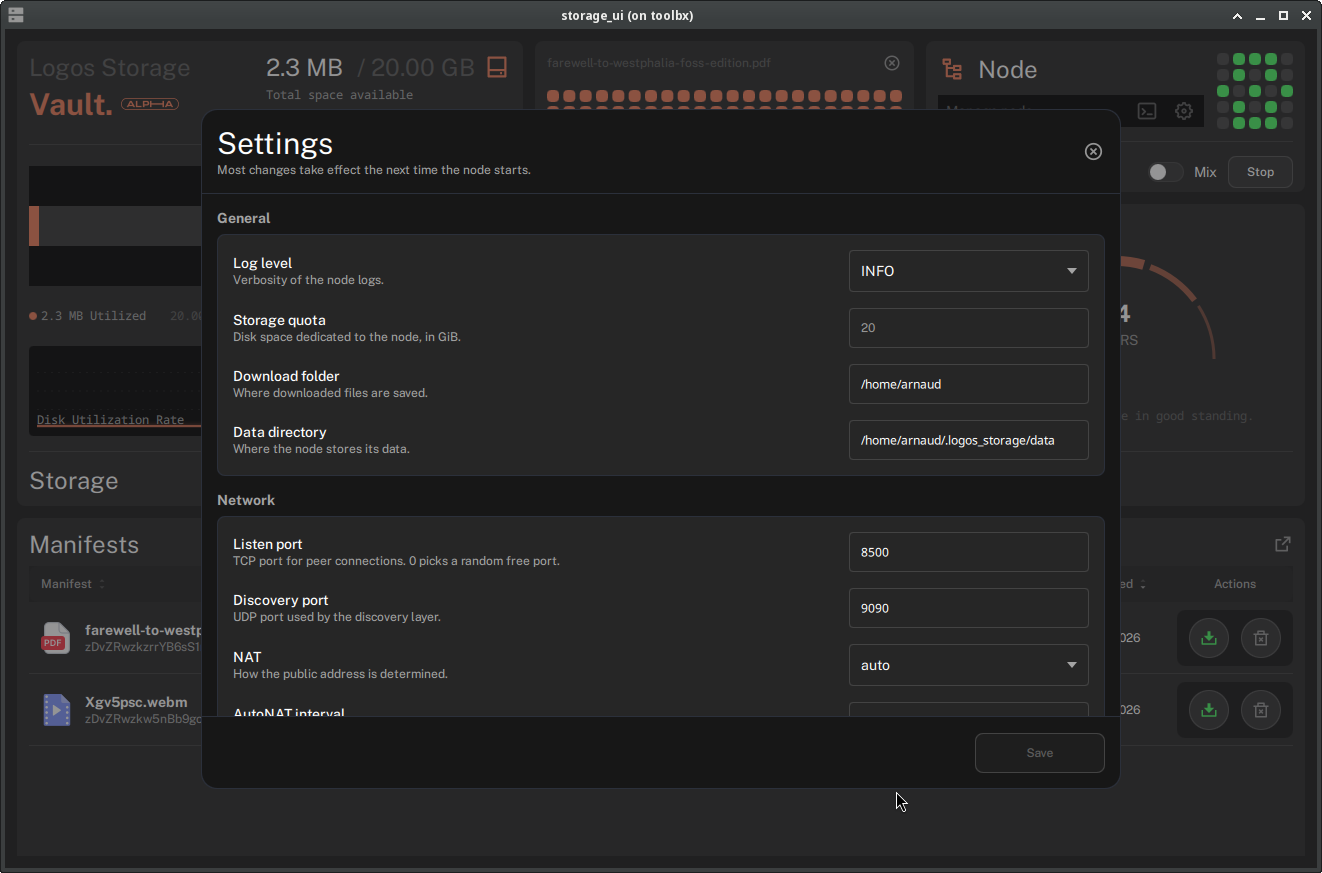Open the node terminal console icon
The width and height of the screenshot is (1322, 873).
(1148, 111)
